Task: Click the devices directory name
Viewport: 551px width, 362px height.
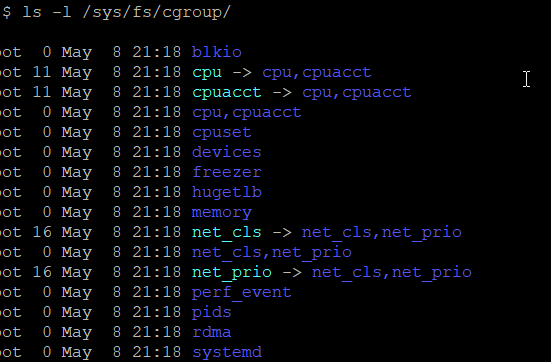Action: click(x=227, y=152)
